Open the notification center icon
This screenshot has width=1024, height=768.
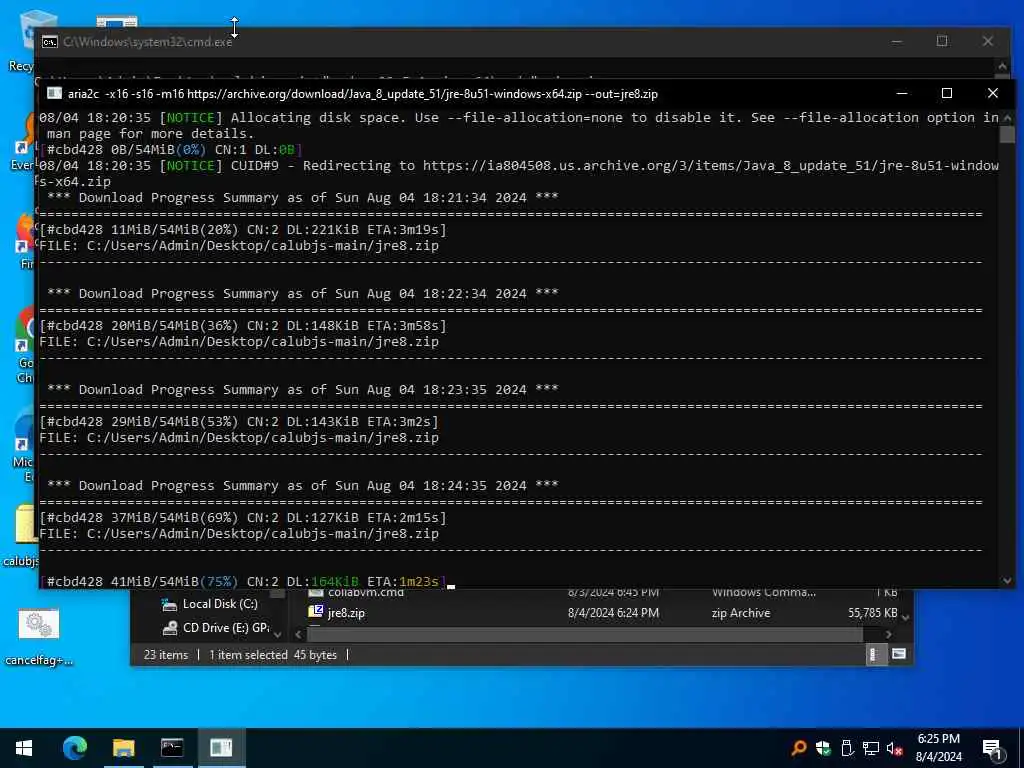pos(993,749)
